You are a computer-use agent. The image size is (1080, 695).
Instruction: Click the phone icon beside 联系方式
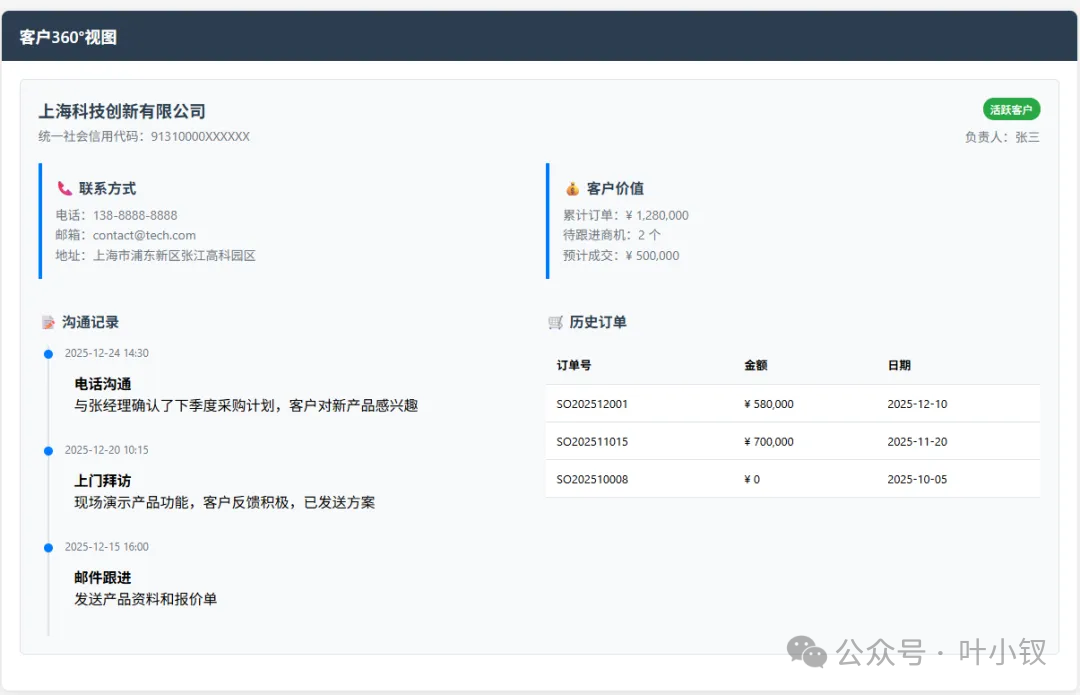pyautogui.click(x=65, y=188)
